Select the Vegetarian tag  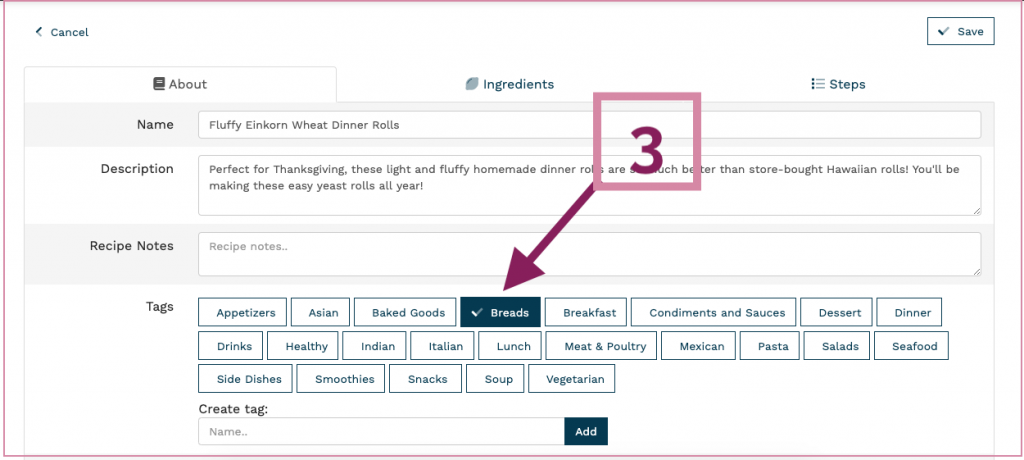coord(571,379)
